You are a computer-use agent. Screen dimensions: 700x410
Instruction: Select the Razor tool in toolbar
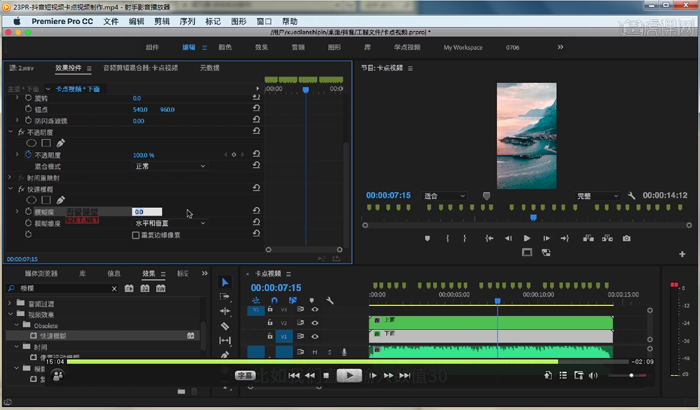point(225,325)
